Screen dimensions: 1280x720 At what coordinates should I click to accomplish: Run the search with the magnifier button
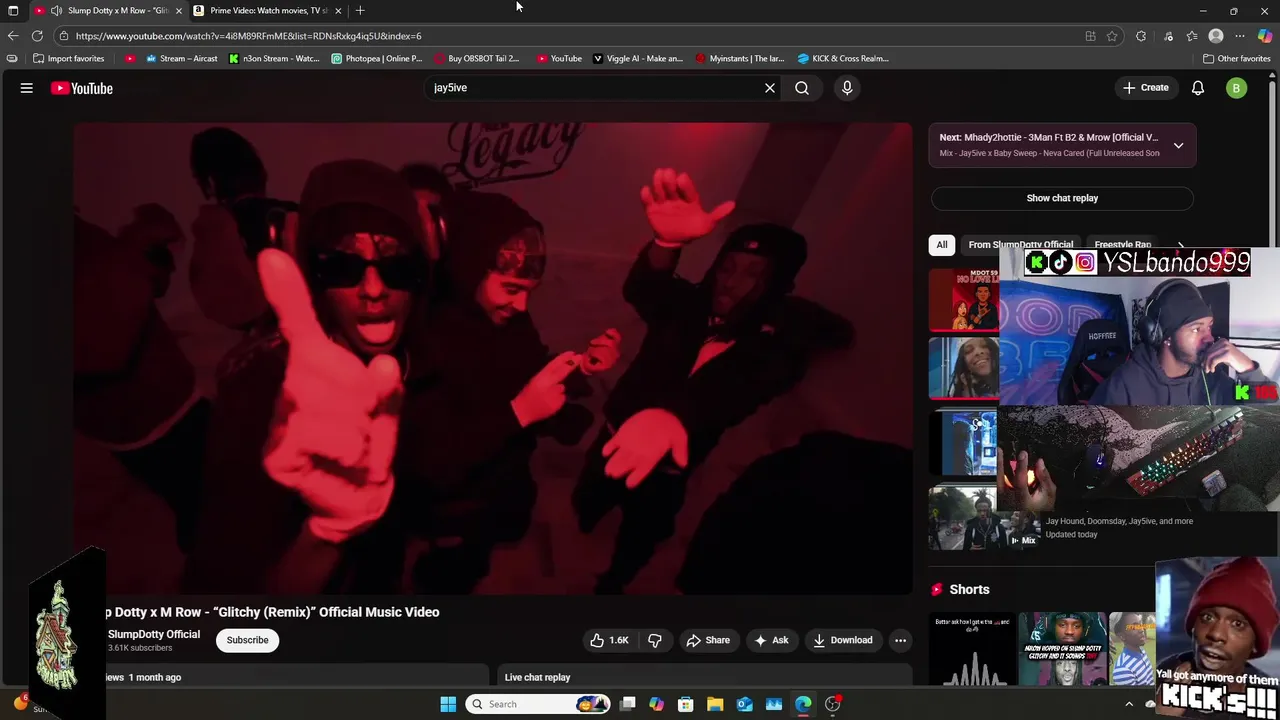[802, 88]
